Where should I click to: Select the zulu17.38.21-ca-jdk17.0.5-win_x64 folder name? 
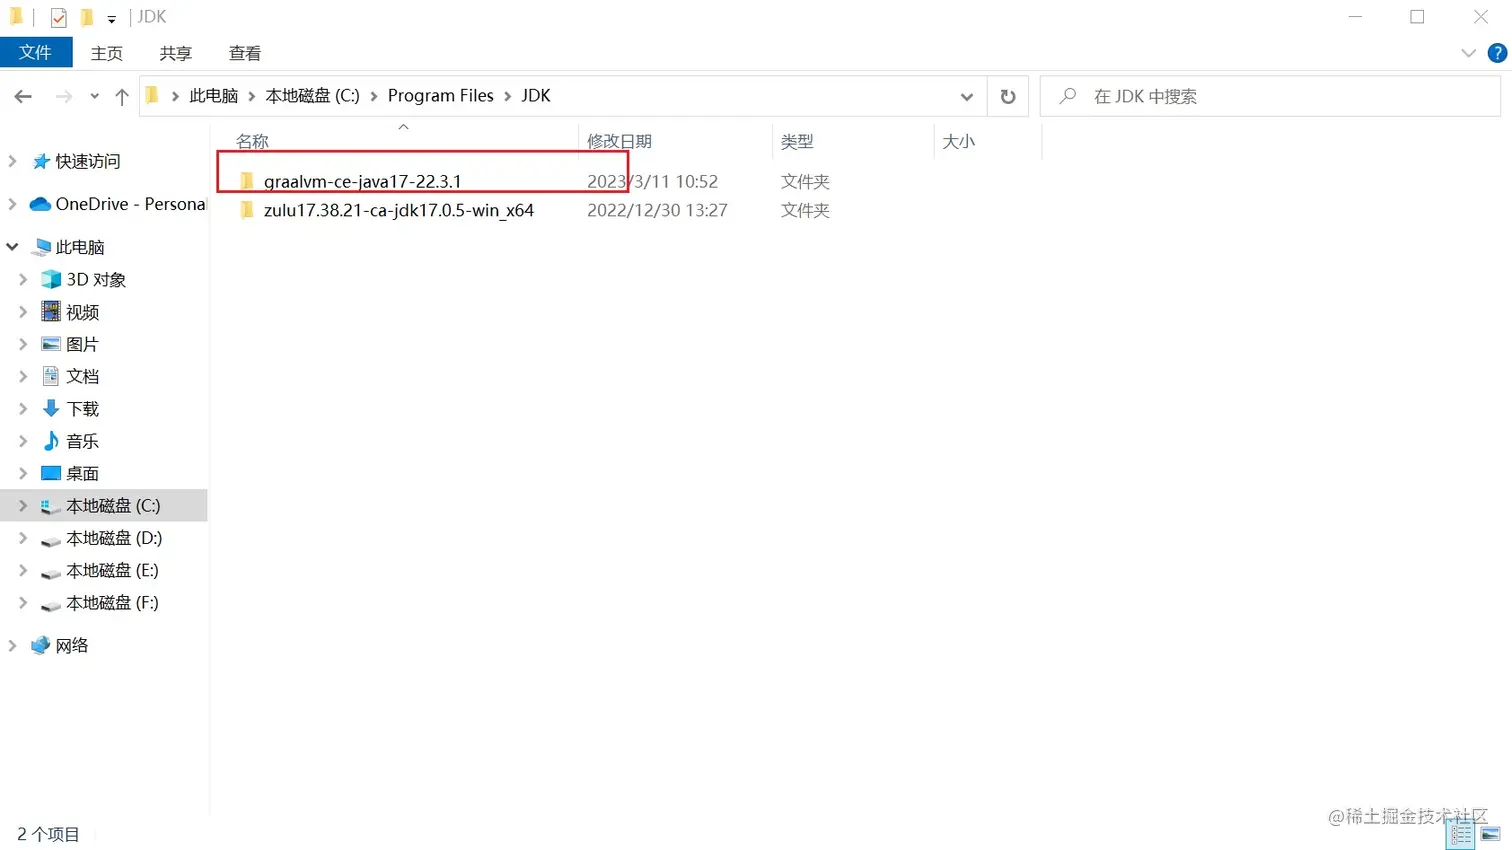coord(399,210)
